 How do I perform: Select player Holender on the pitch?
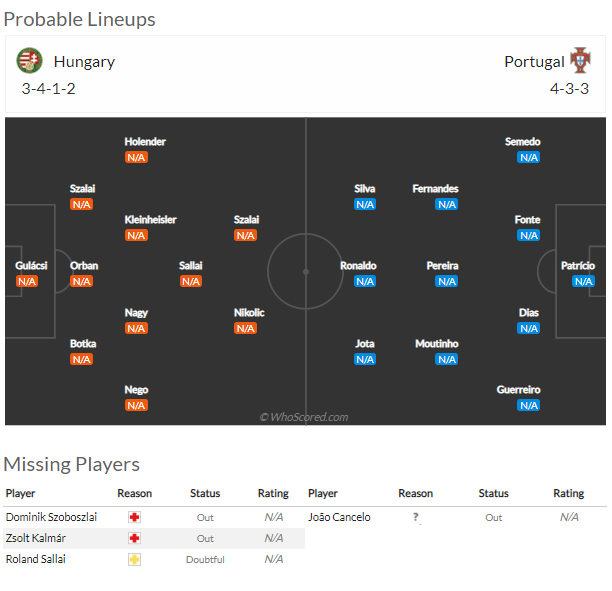tap(145, 142)
